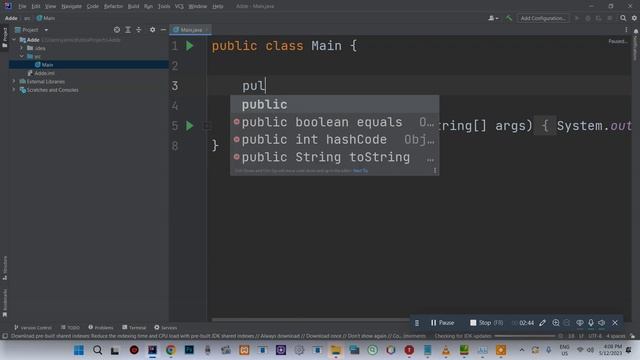The image size is (640, 360).
Task: Toggle tool window bars icon in bottom-left corner
Action: pos(4,336)
